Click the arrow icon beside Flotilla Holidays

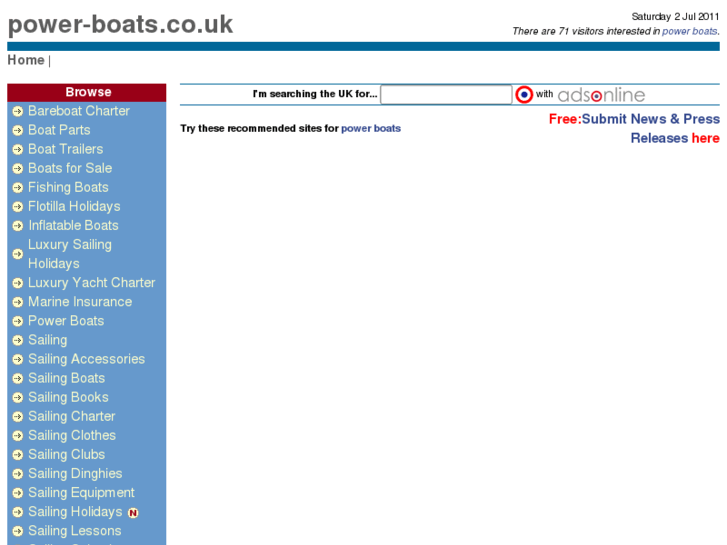pyautogui.click(x=18, y=206)
